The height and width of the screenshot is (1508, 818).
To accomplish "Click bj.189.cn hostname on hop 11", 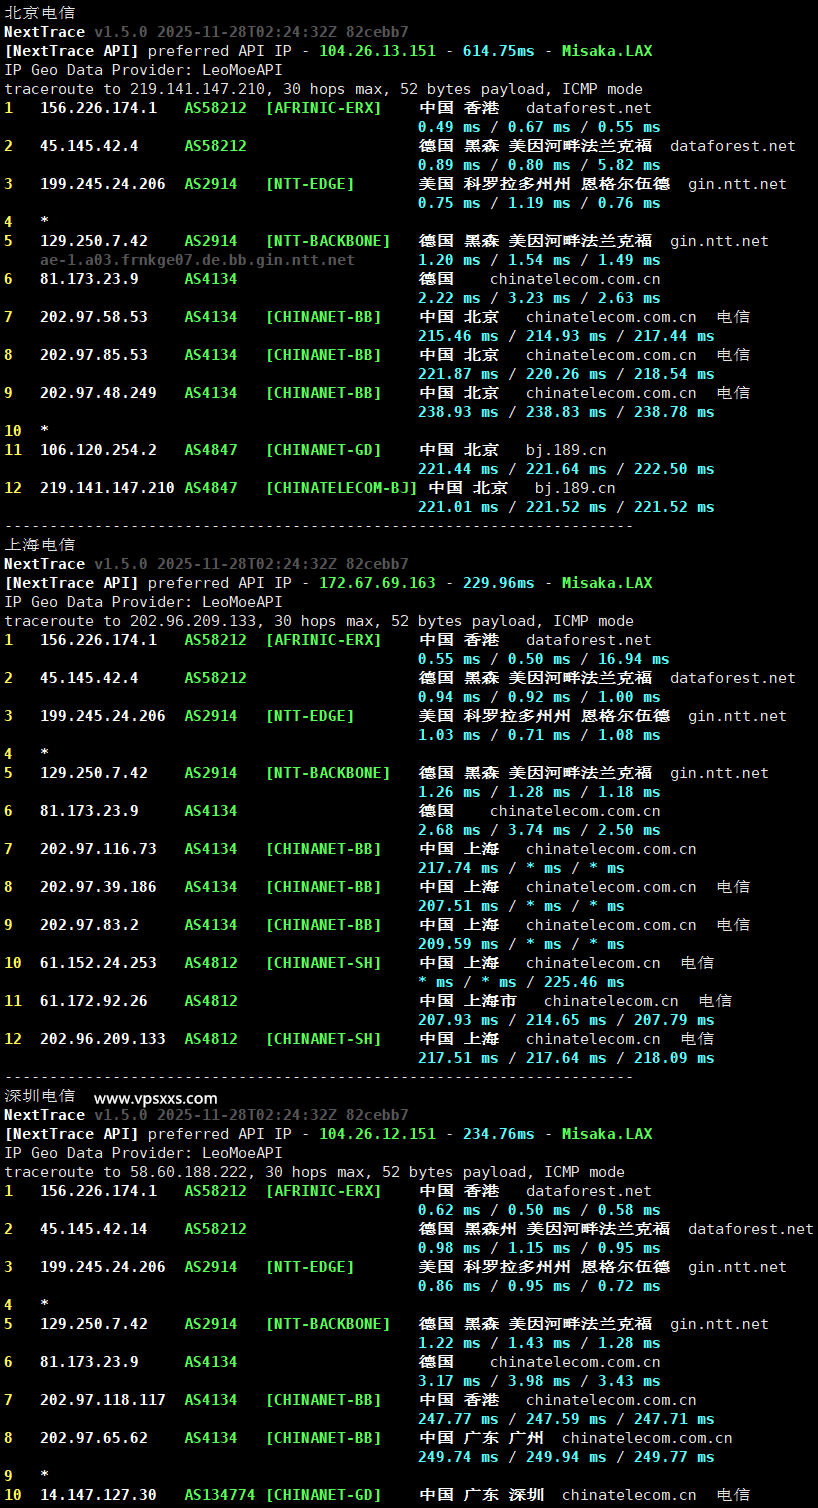I will point(565,449).
